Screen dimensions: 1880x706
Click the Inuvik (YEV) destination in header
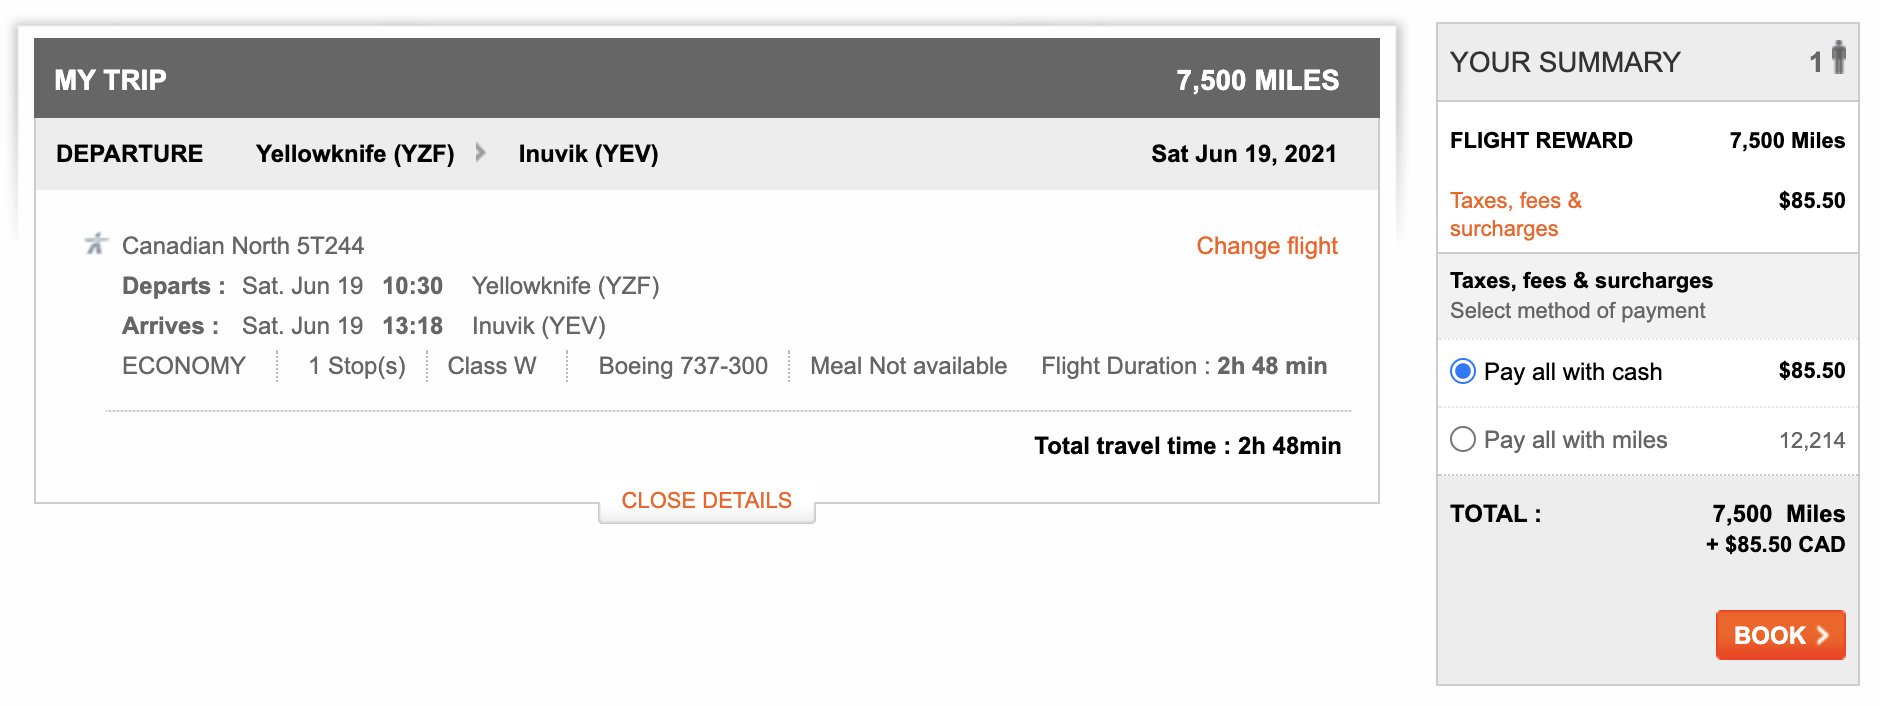(588, 154)
